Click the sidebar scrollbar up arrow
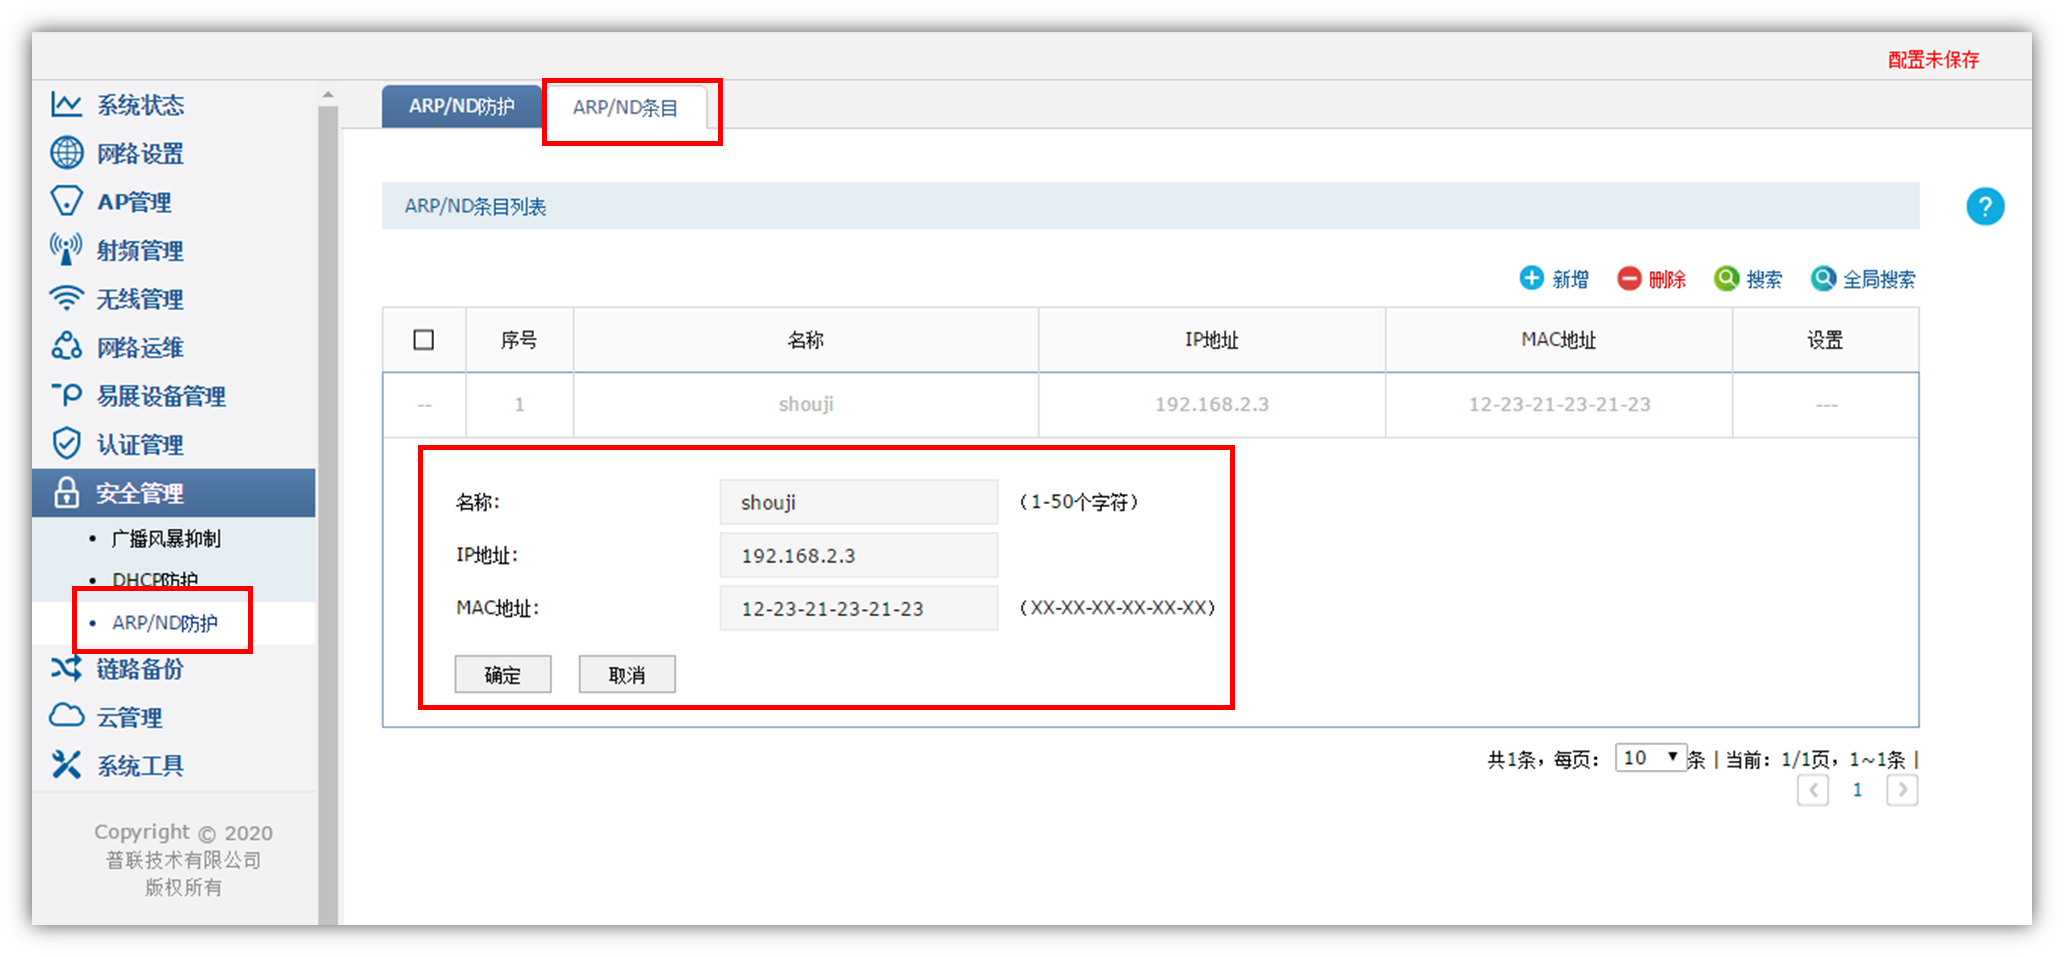This screenshot has width=2064, height=957. click(x=328, y=94)
